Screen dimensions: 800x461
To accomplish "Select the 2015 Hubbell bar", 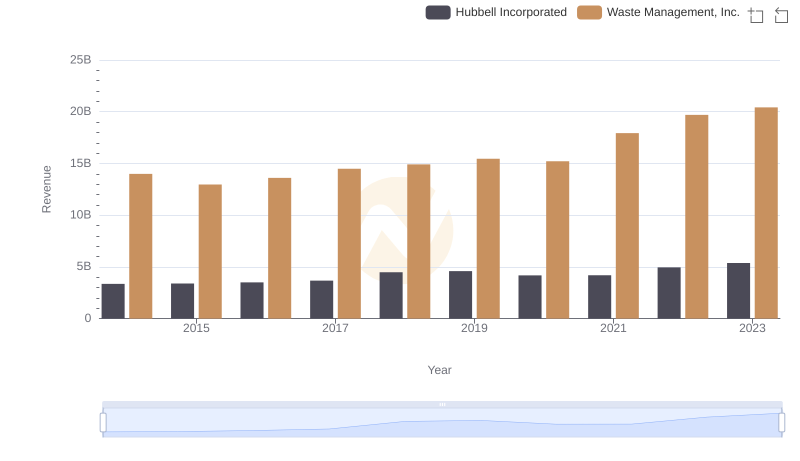I will point(182,301).
